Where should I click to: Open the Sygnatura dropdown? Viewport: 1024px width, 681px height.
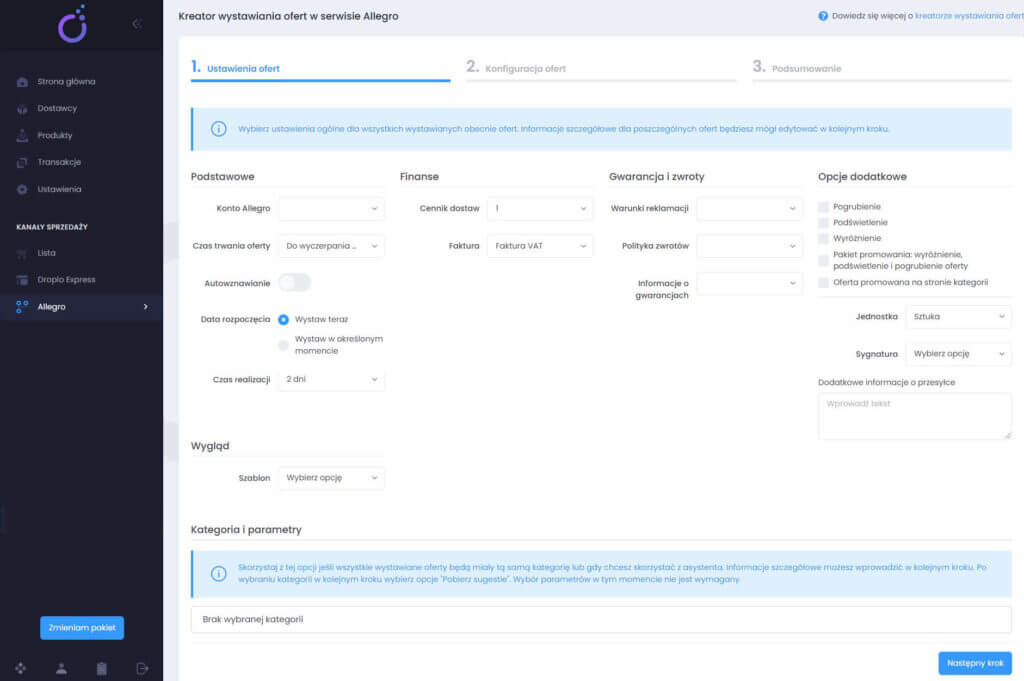pyautogui.click(x=958, y=354)
